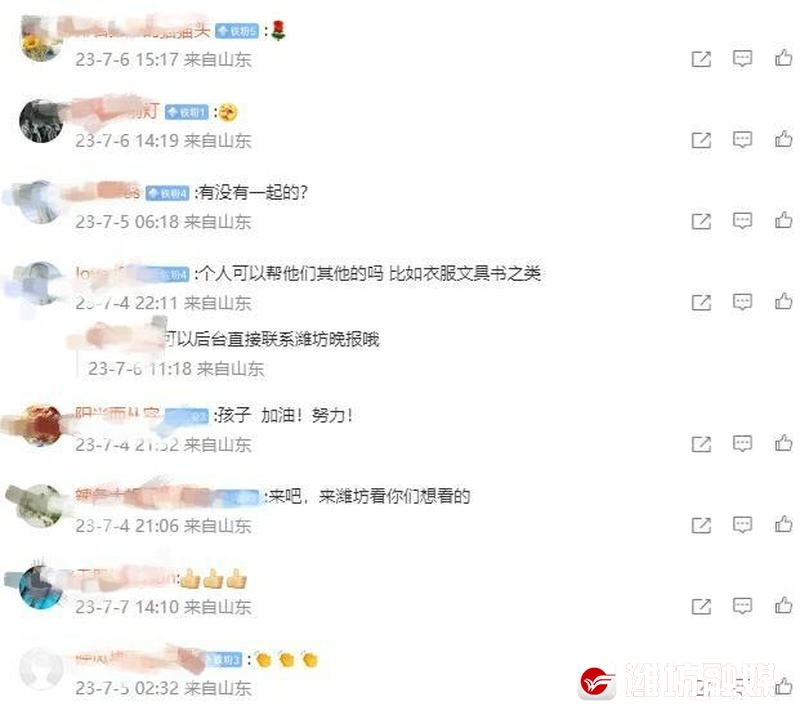Reply to the '有没有一起的?' comment
Viewport: 800px width, 724px height.
coord(742,221)
